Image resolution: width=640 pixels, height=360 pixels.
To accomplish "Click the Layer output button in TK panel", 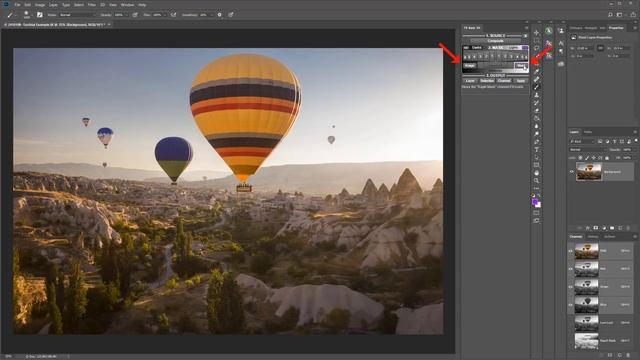I will (x=470, y=81).
